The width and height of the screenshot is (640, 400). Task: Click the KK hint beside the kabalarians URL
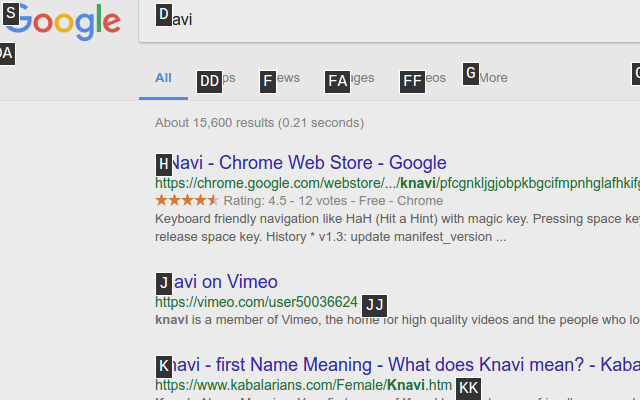469,388
